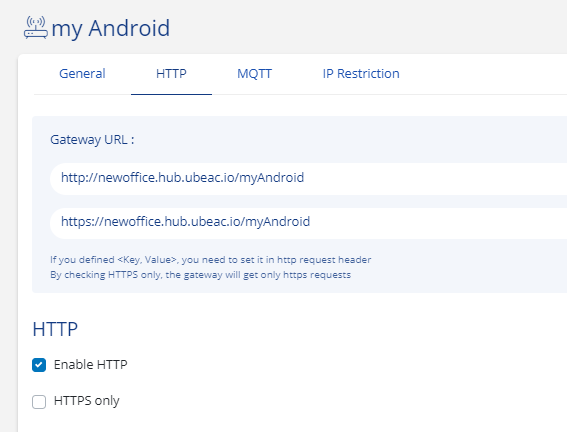This screenshot has height=432, width=567.
Task: Click the Key, Value request header hint
Action: 210,260
